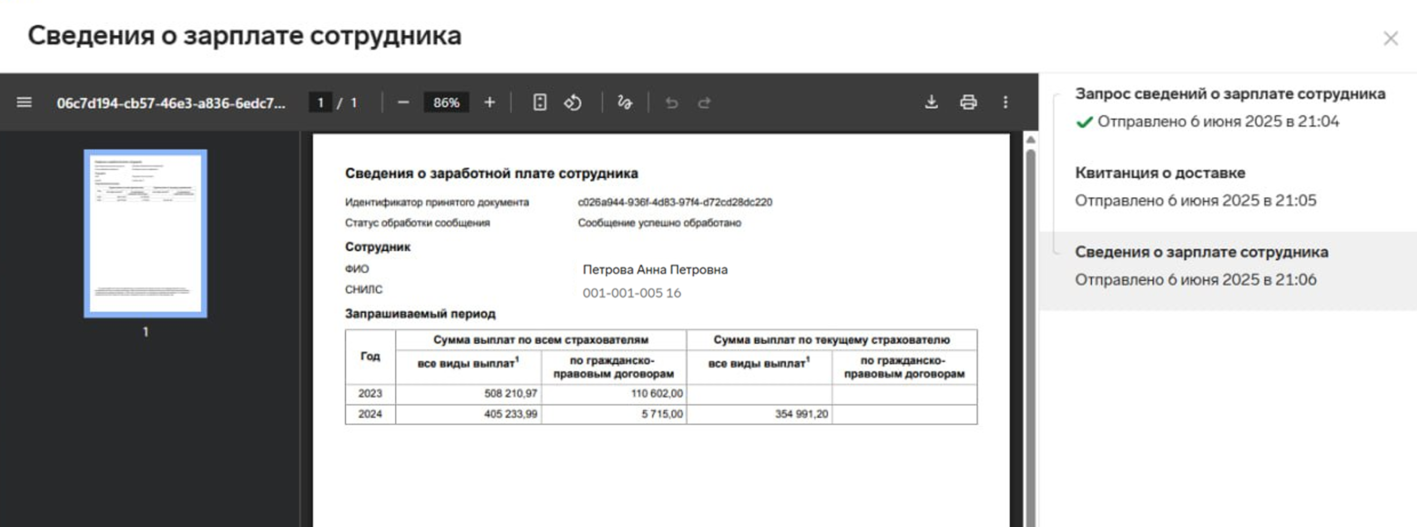Screen dimensions: 1417x527
Task: Click the cell with 405 233,99
Action: point(468,414)
